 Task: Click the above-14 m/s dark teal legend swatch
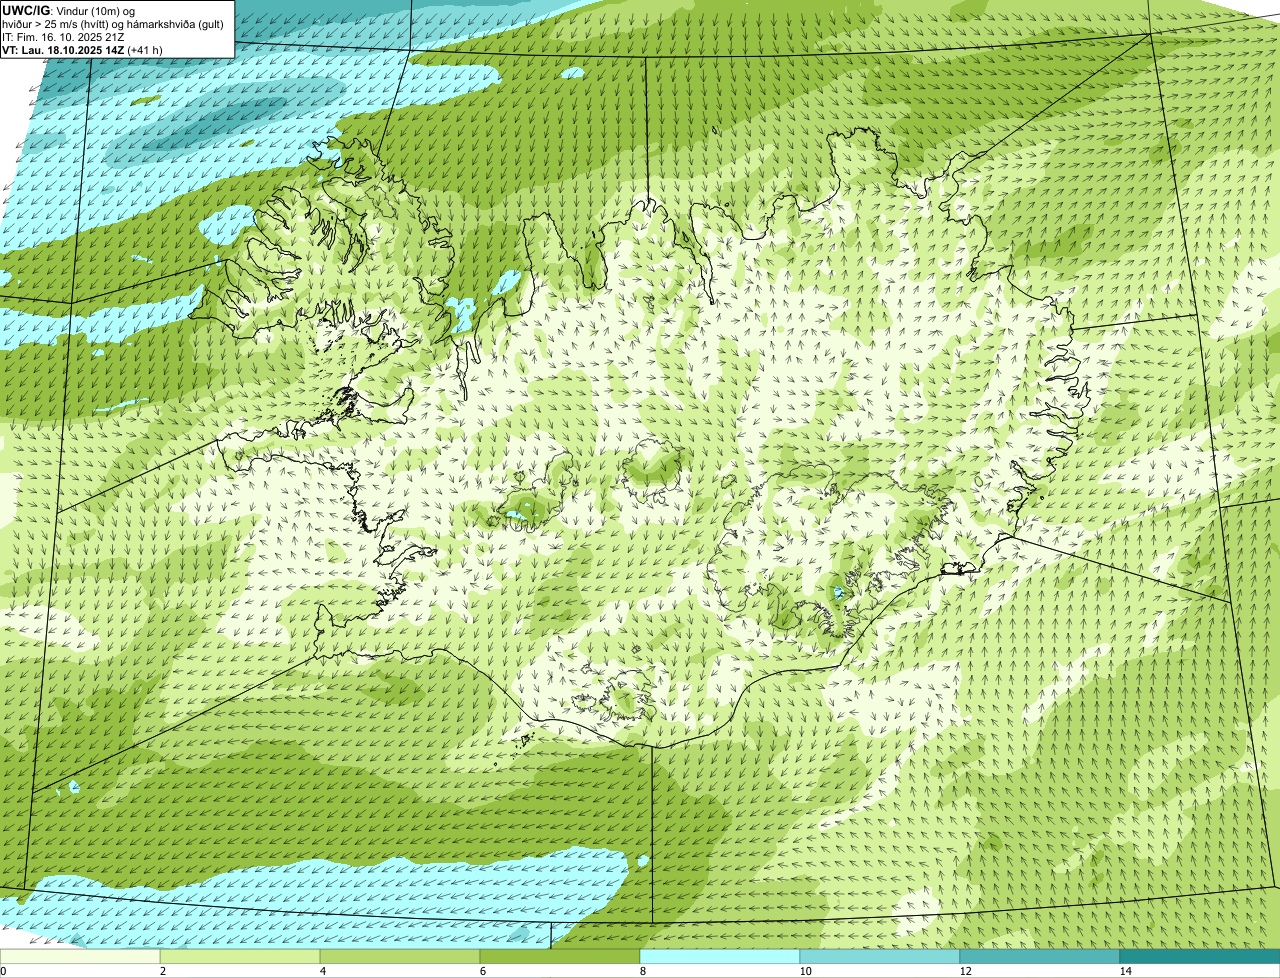[x=1200, y=957]
